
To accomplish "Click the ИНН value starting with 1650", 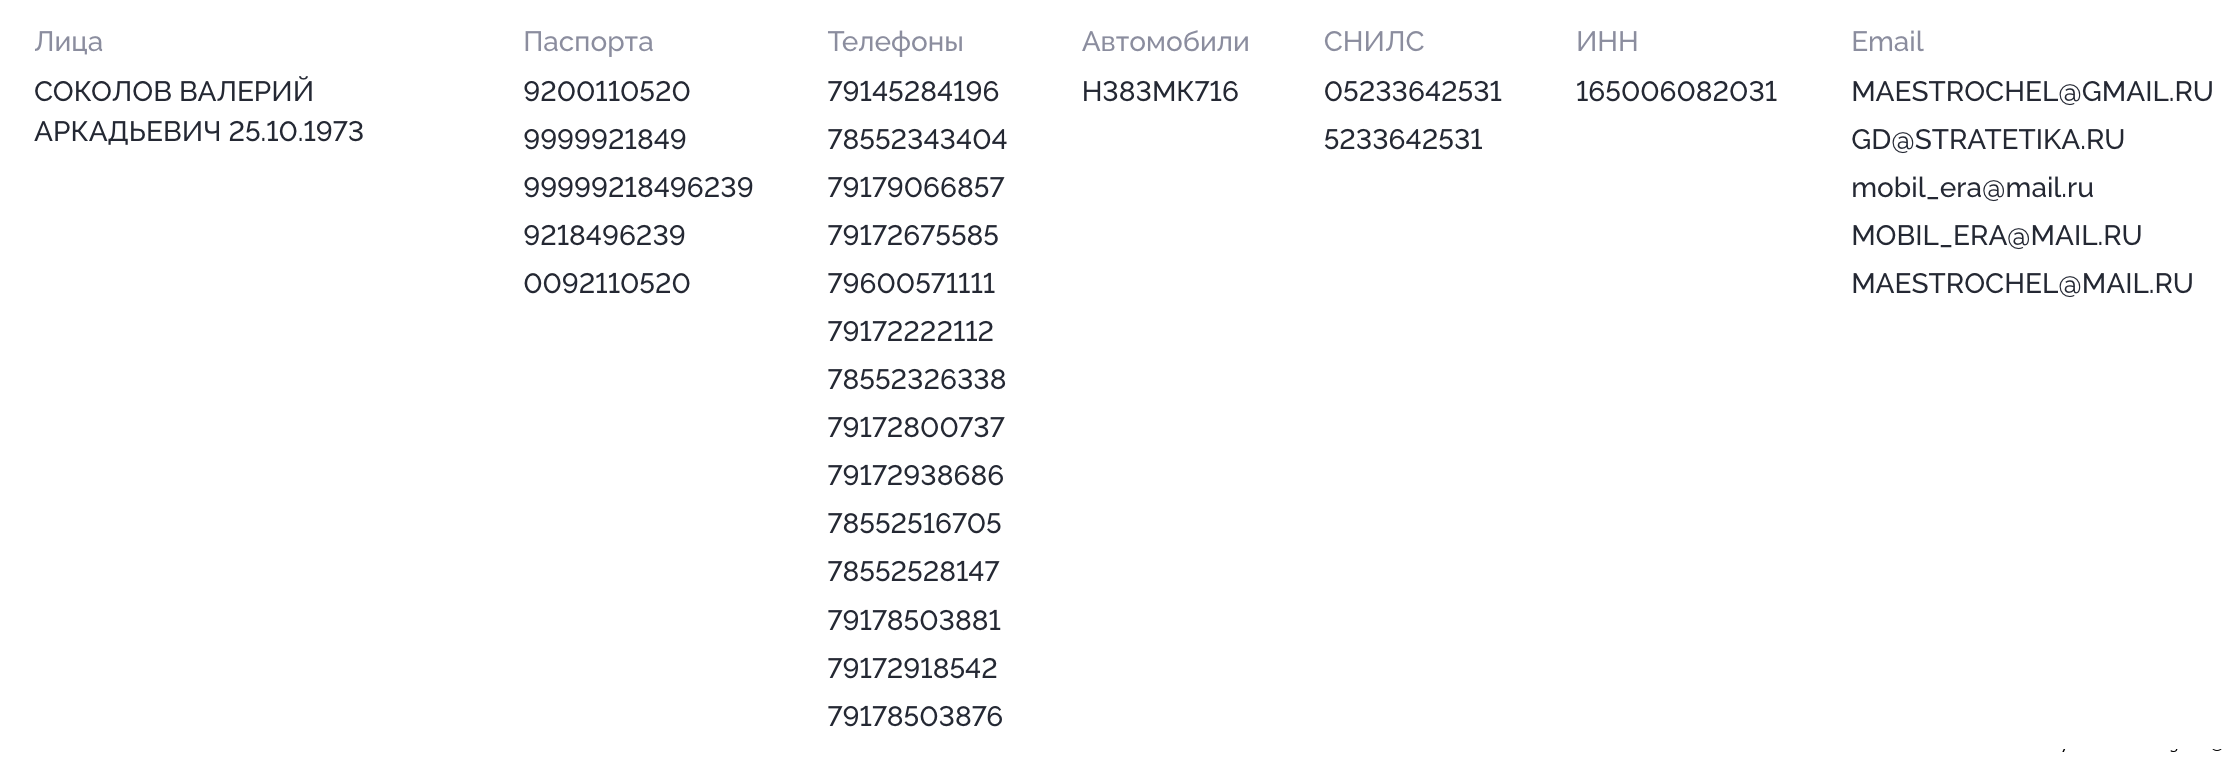I will pyautogui.click(x=1676, y=92).
